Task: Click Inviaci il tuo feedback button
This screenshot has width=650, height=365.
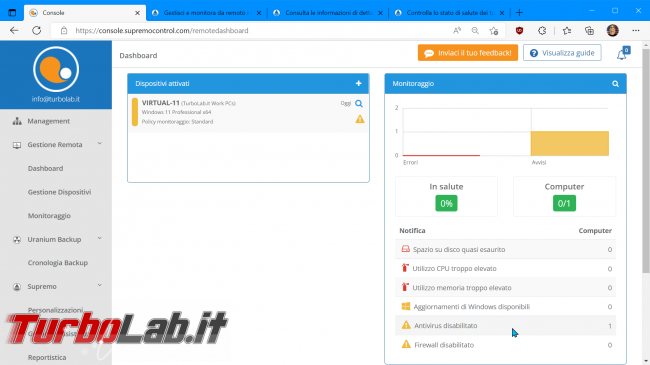Action: [468, 53]
